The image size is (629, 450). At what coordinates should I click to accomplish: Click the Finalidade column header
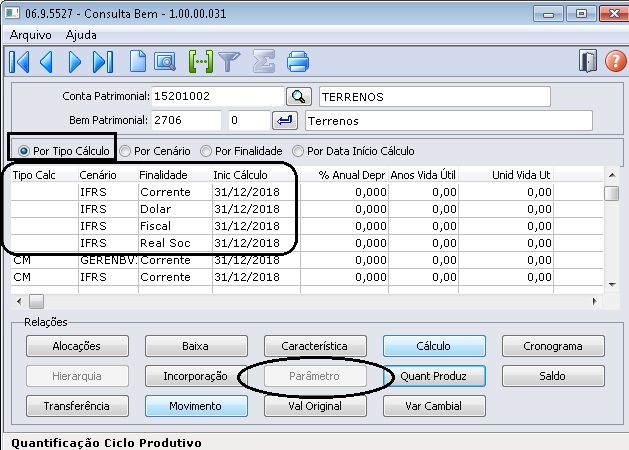click(x=175, y=175)
